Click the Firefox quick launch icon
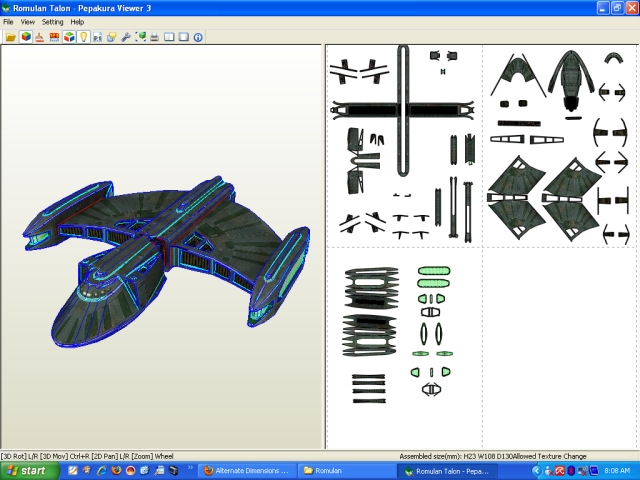640x480 pixels. pyautogui.click(x=116, y=471)
